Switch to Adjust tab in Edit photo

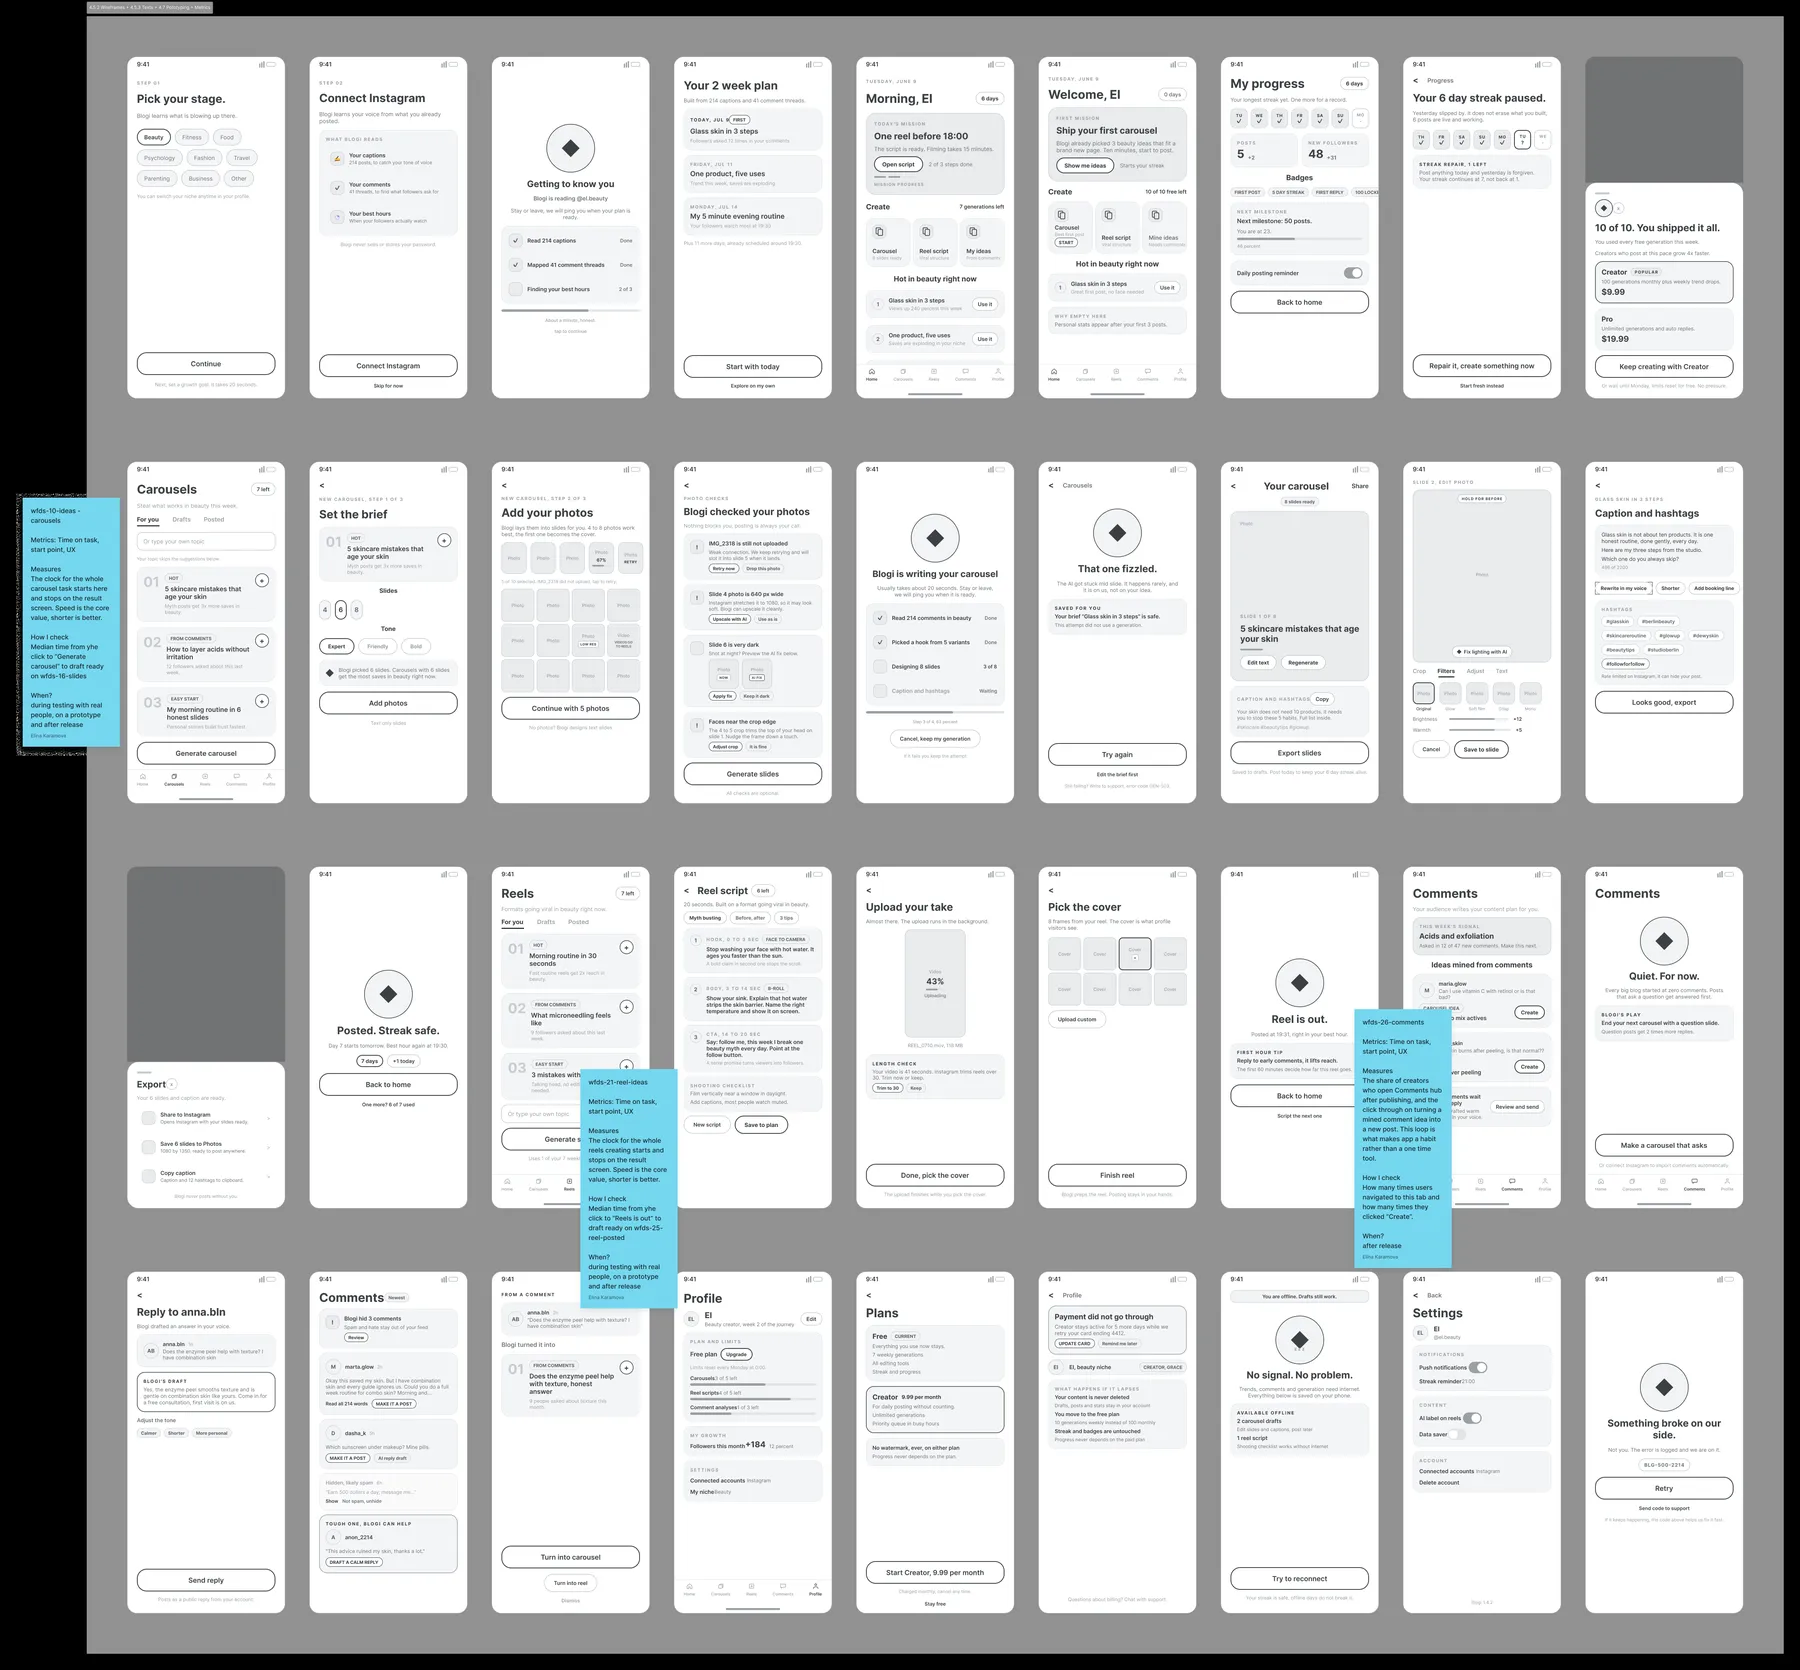tap(1475, 671)
